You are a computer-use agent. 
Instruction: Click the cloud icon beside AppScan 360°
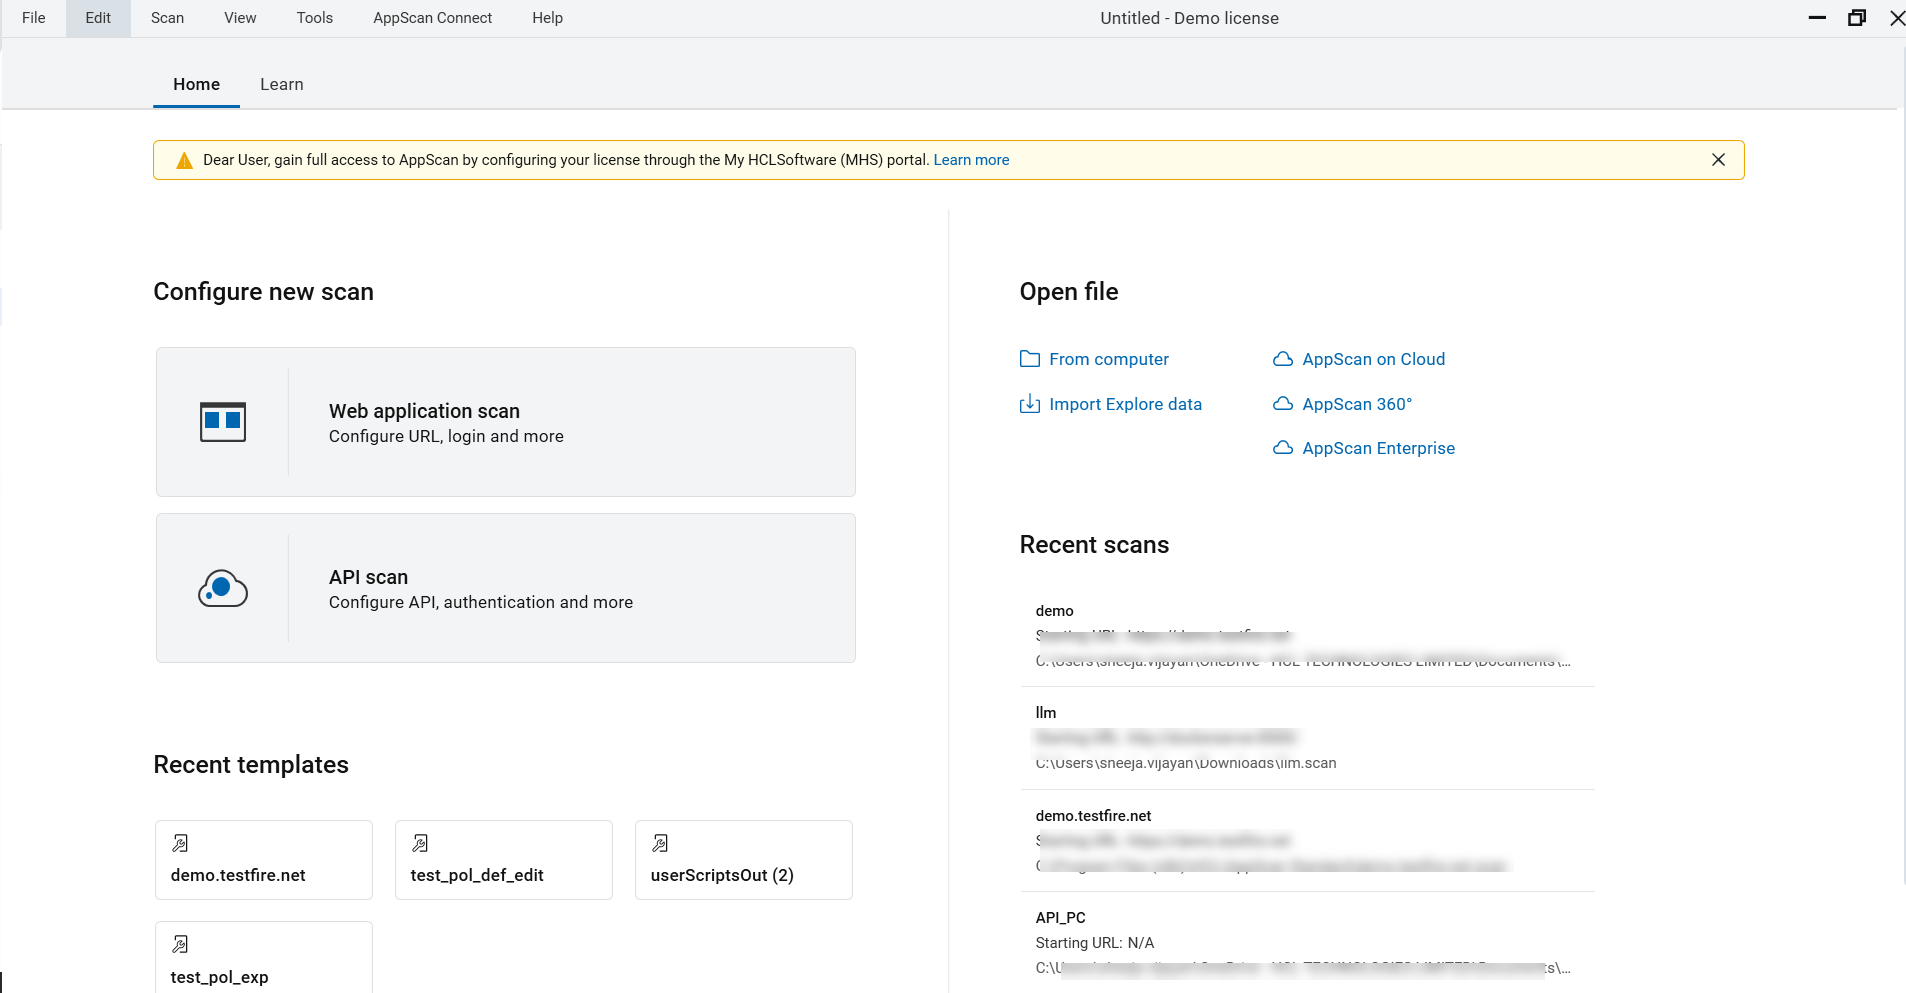pyautogui.click(x=1282, y=404)
